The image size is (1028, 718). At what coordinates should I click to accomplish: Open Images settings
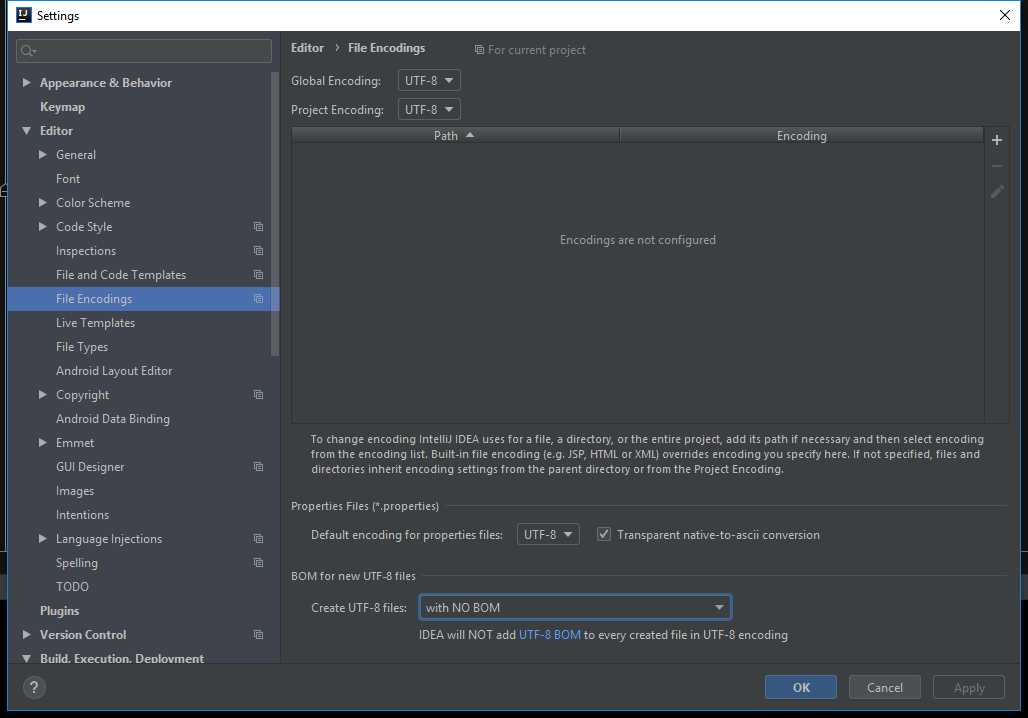click(x=75, y=490)
